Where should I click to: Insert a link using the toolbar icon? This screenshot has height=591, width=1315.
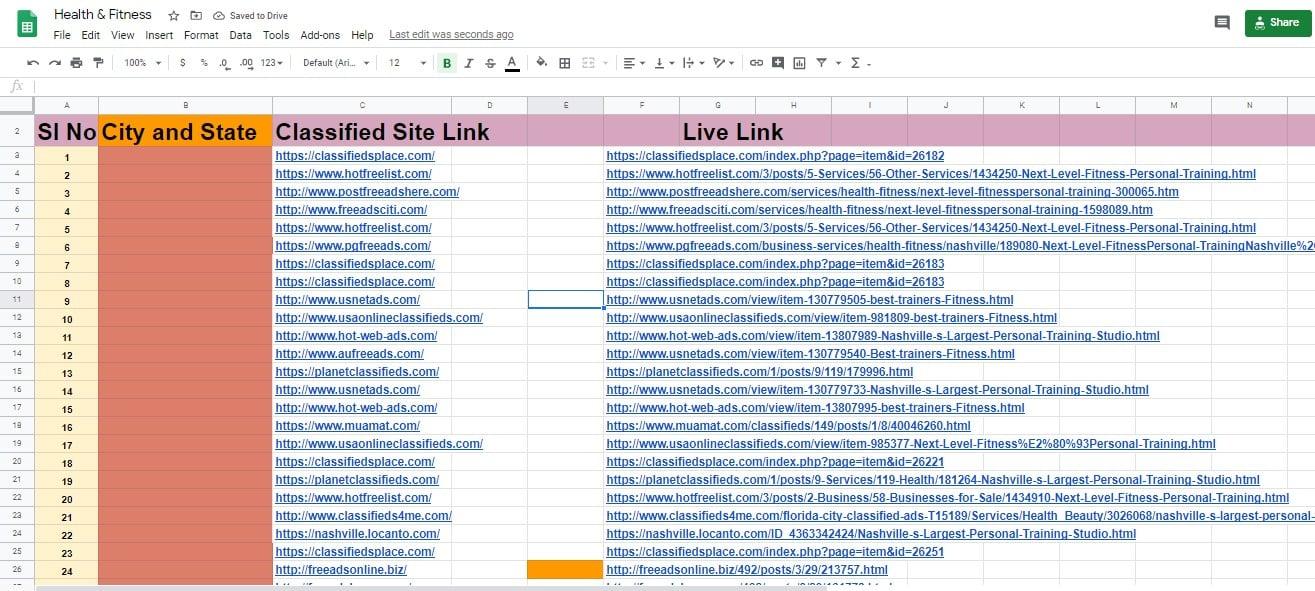[756, 62]
